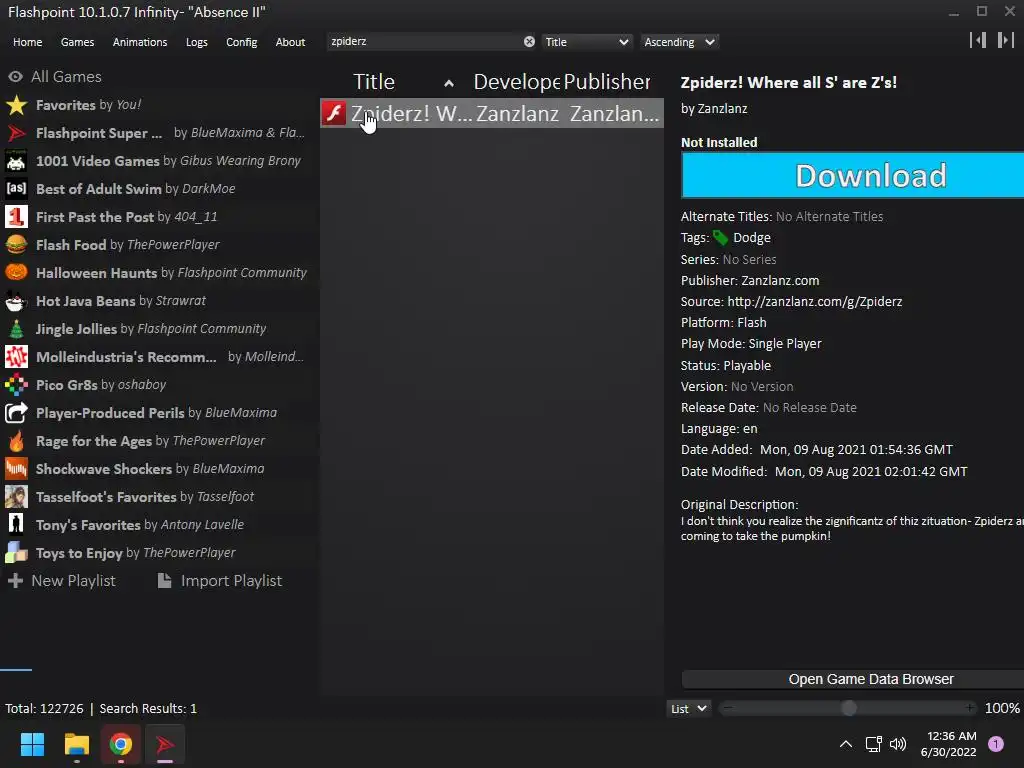The width and height of the screenshot is (1024, 768).
Task: Select Pico Gr8s playlist icon
Action: [x=16, y=385]
